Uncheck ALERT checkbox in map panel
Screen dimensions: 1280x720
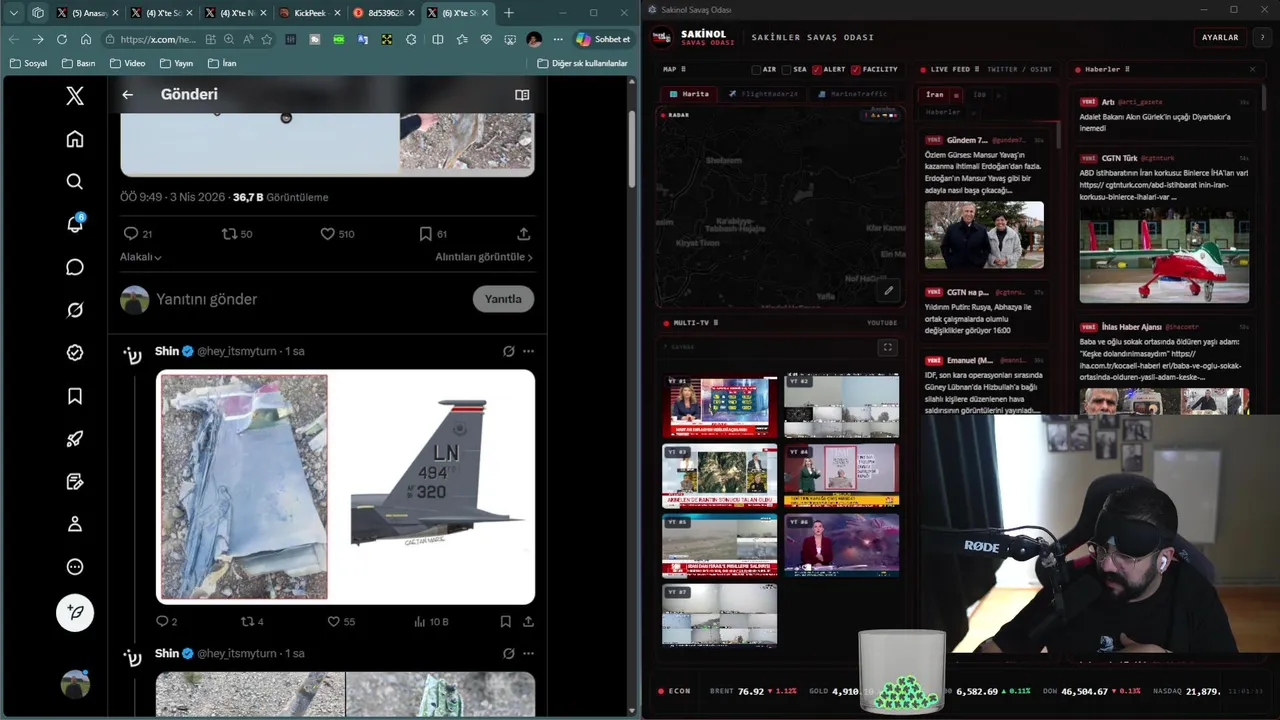[817, 70]
